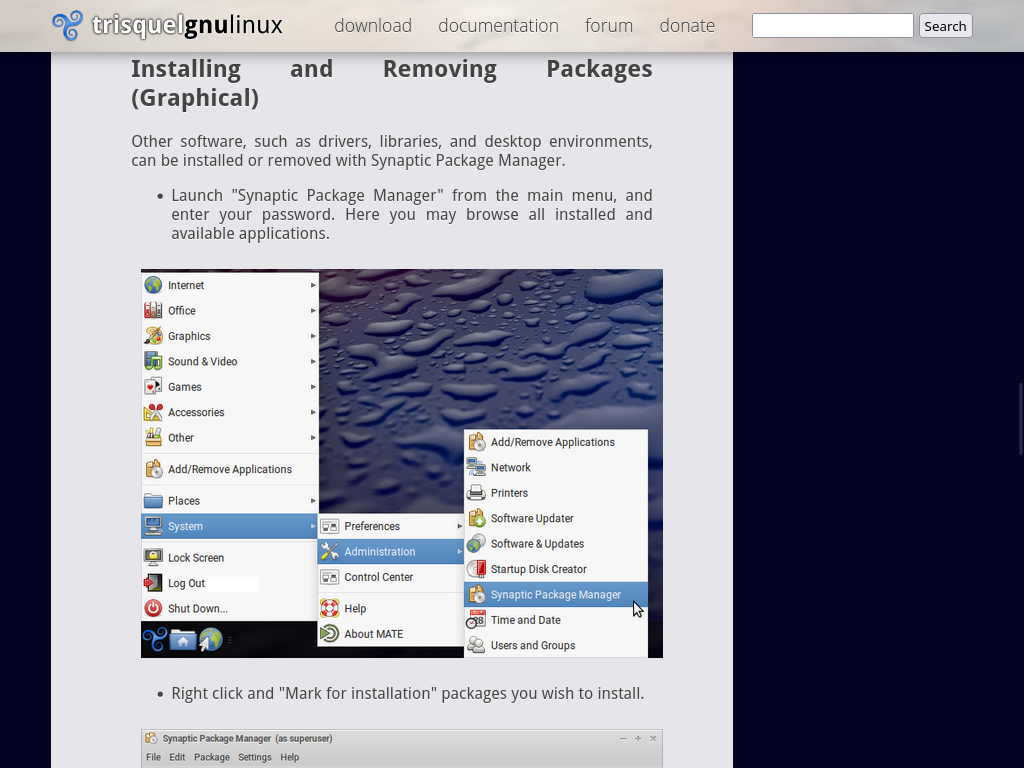Open the Settings menu in Synaptic window
The height and width of the screenshot is (768, 1024).
[x=255, y=757]
